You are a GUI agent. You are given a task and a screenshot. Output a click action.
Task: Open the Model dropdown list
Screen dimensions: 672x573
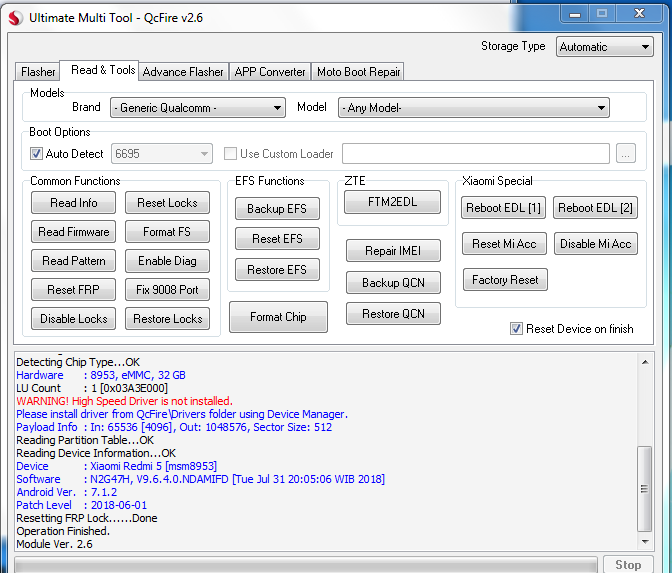click(474, 108)
